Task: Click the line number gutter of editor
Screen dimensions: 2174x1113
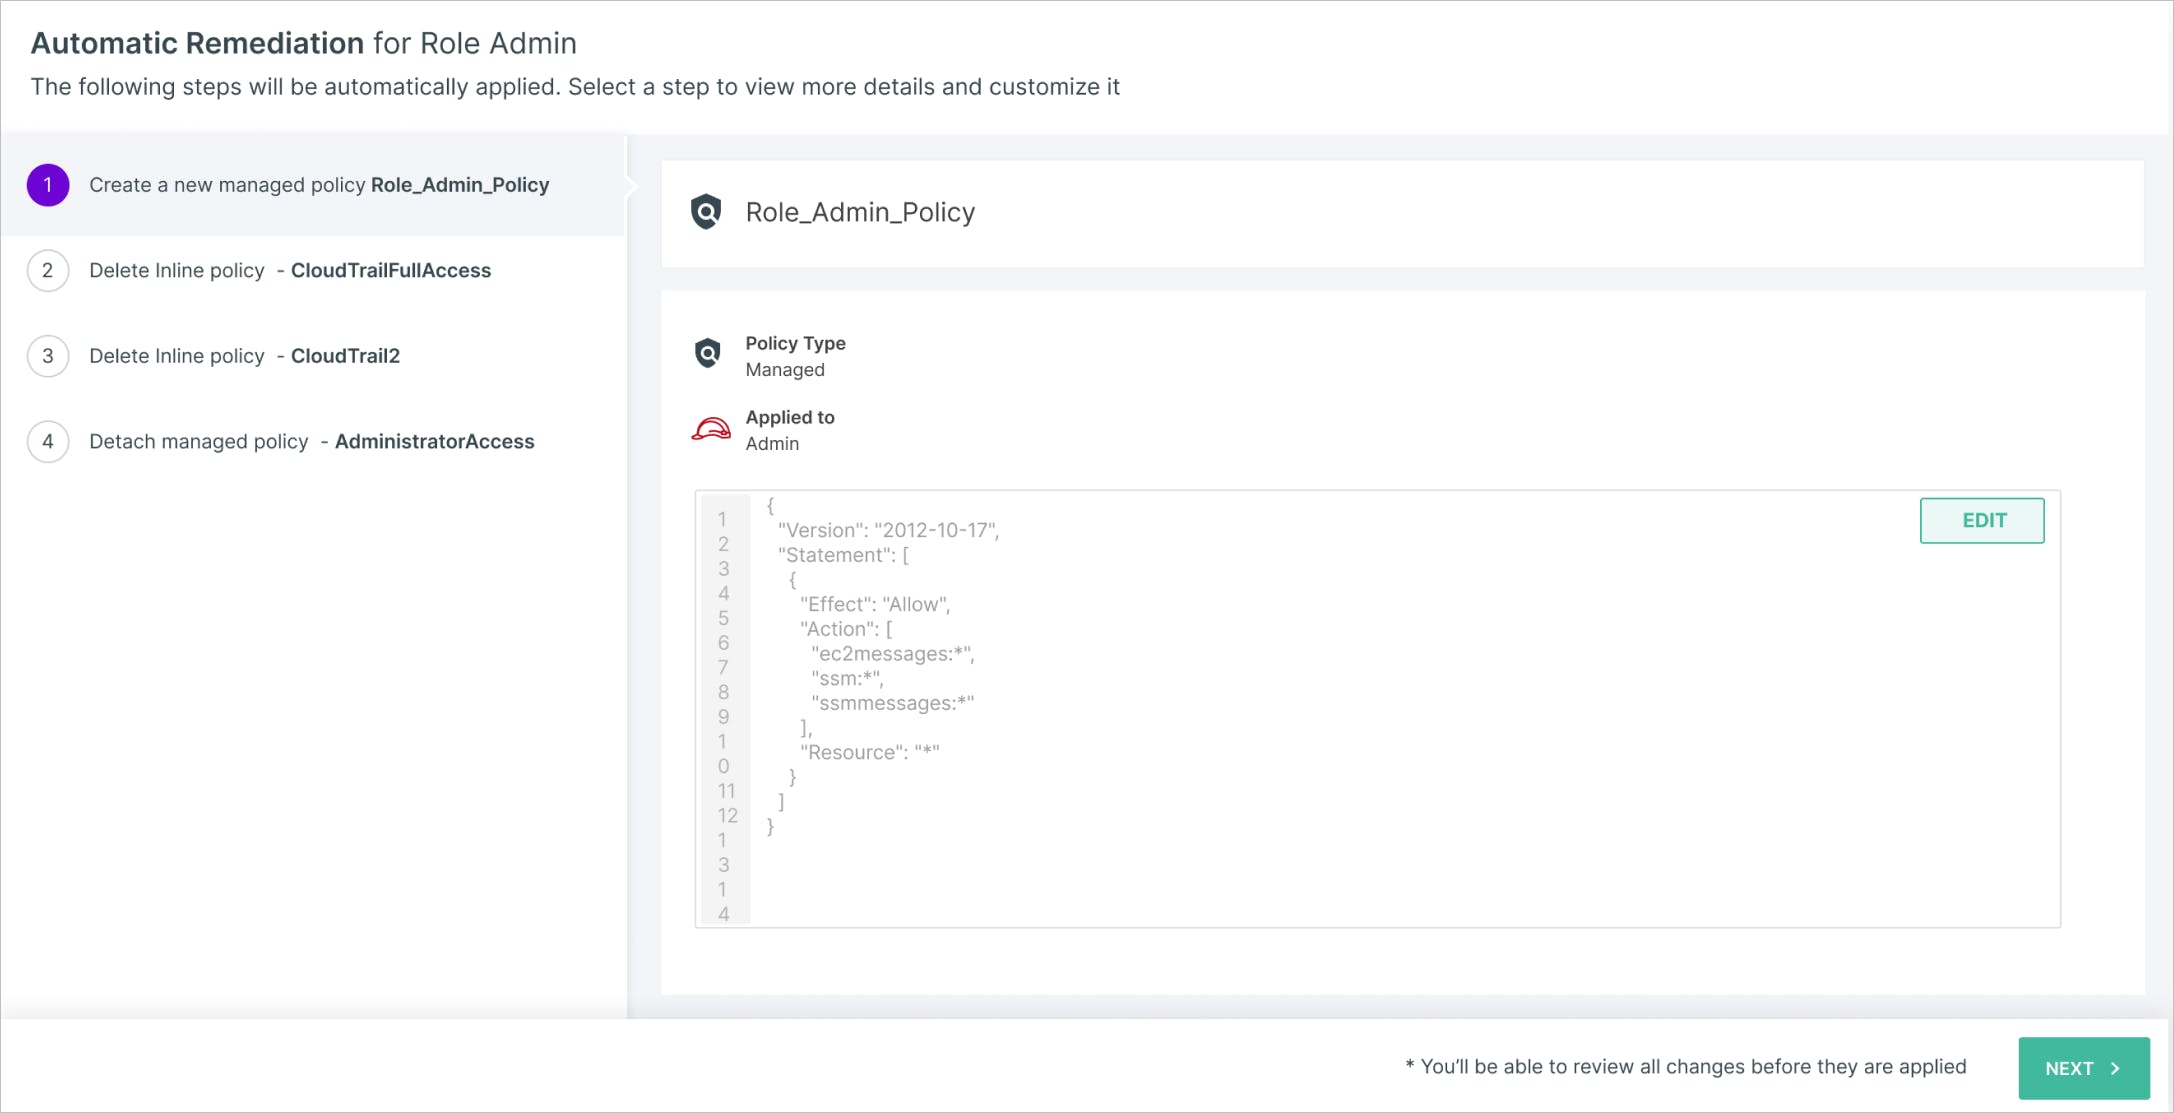Action: [725, 710]
